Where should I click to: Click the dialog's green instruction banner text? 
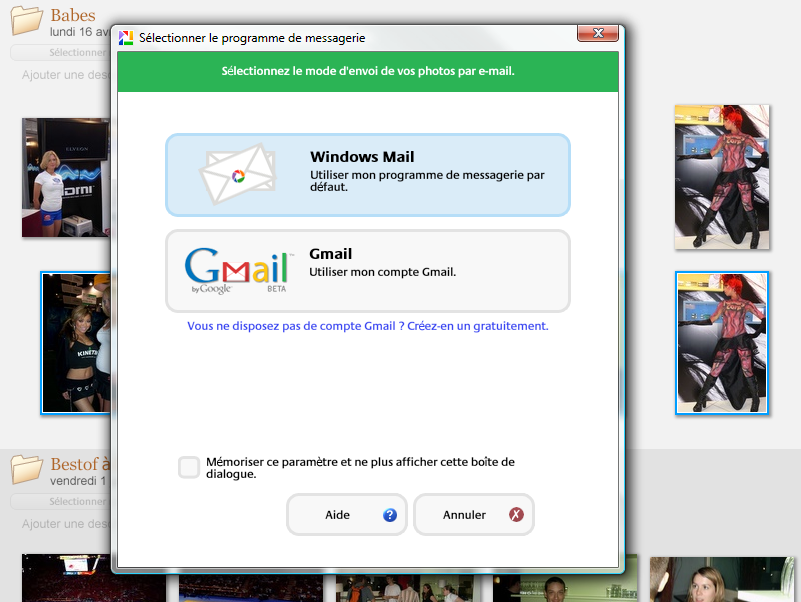click(x=368, y=71)
